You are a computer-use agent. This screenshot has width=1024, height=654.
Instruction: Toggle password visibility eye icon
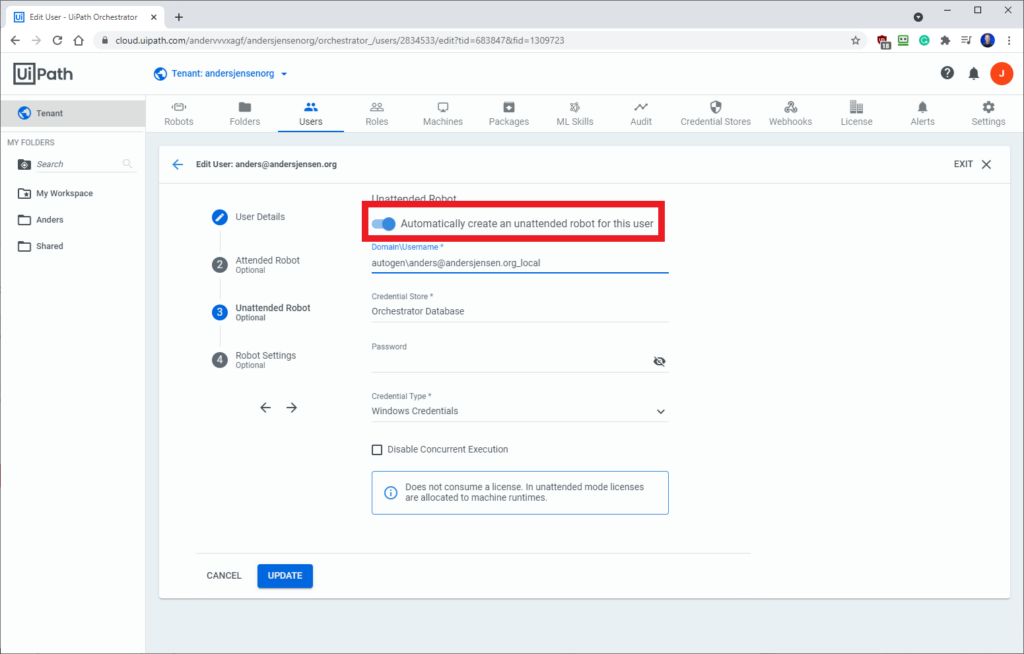[660, 361]
